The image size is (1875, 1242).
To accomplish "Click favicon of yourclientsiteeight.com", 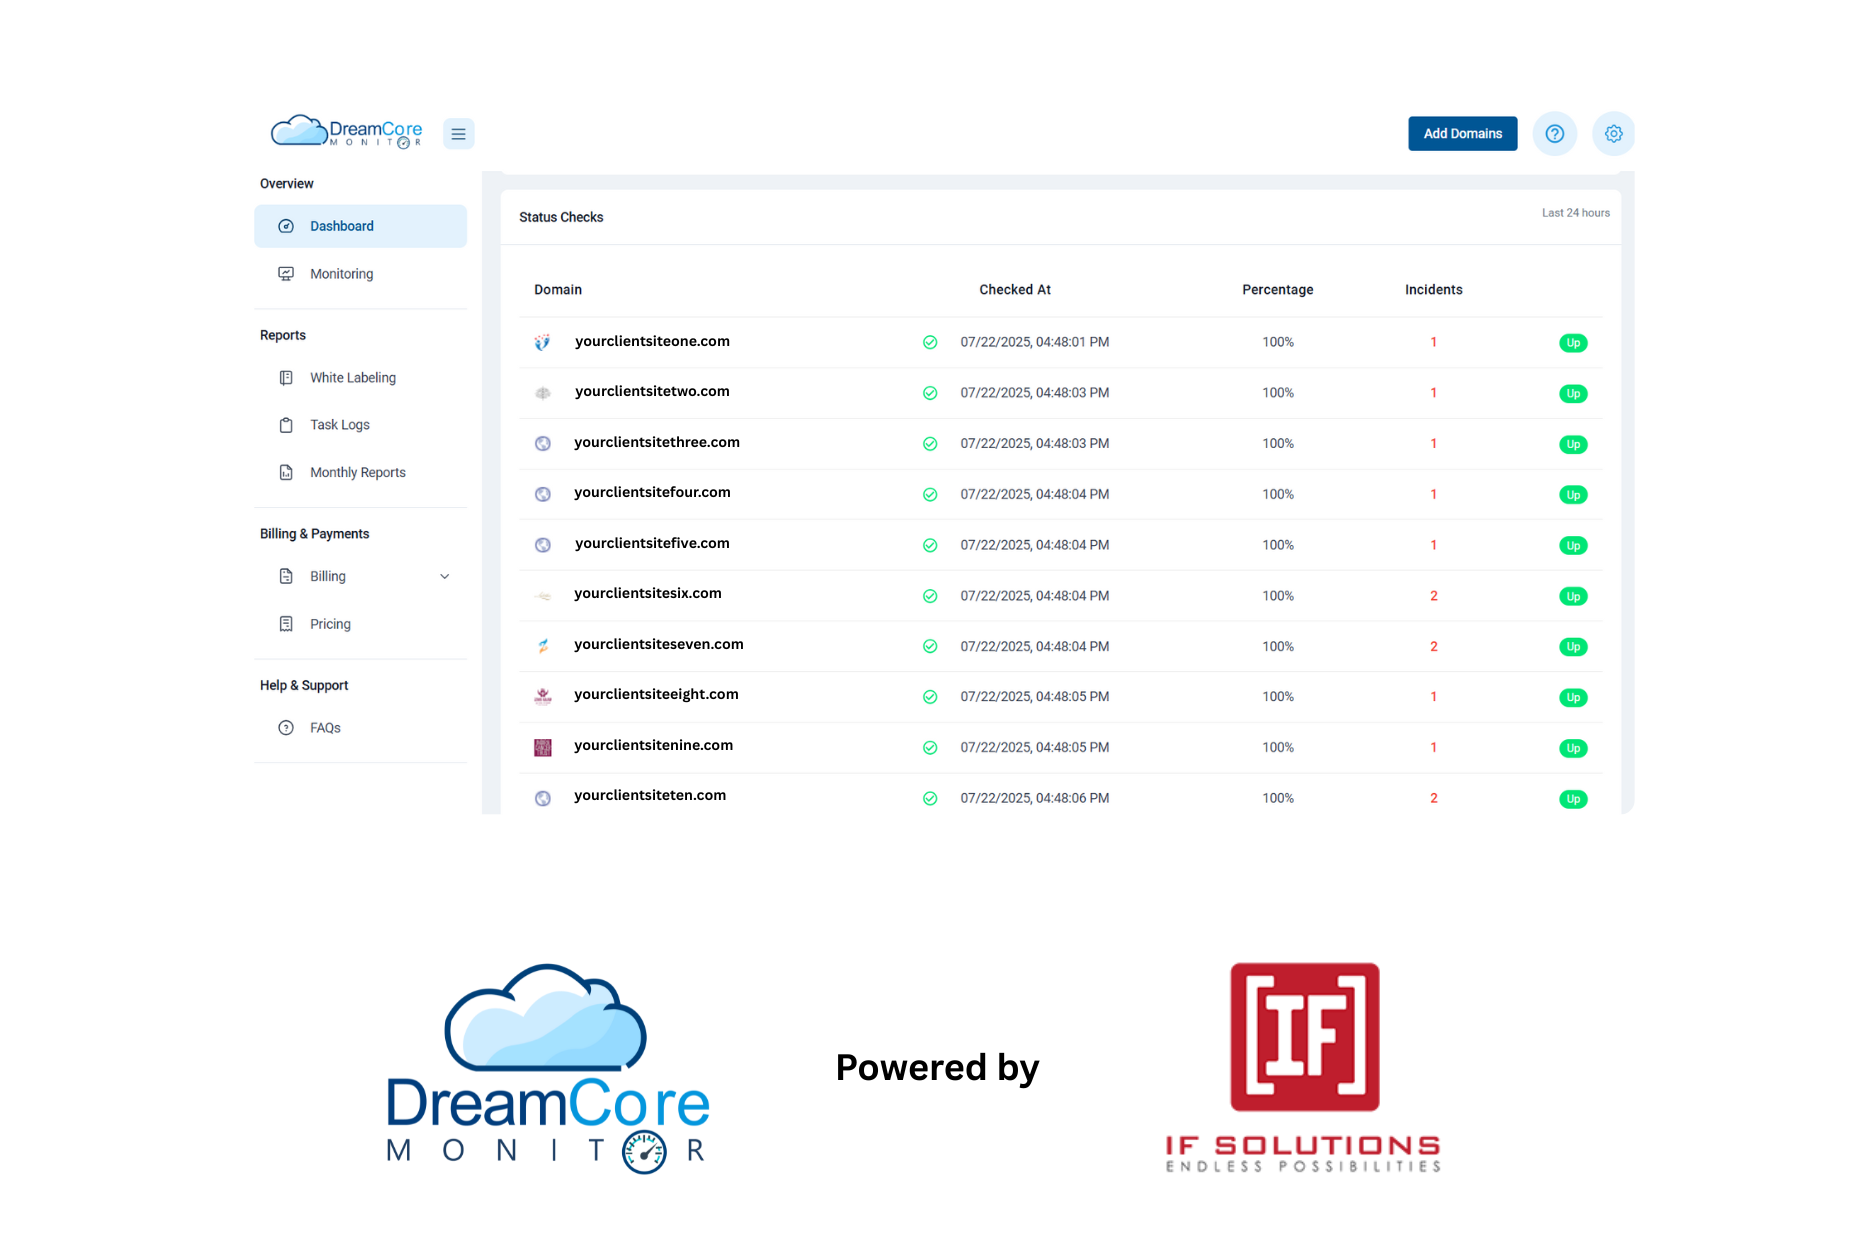I will click(x=543, y=696).
